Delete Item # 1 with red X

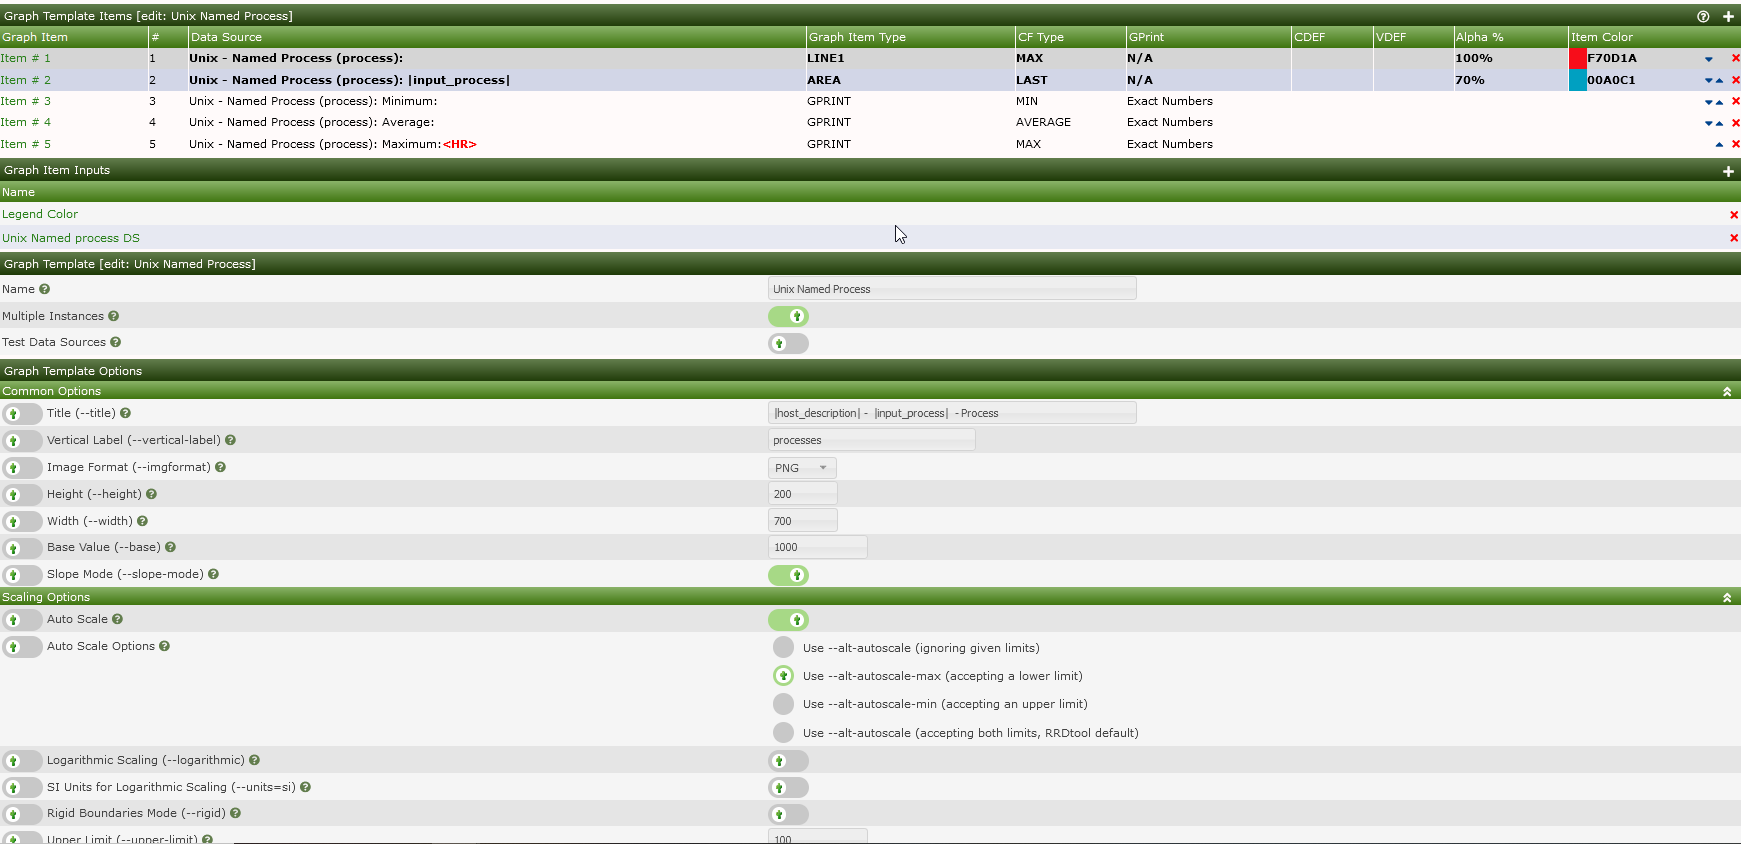click(1735, 58)
